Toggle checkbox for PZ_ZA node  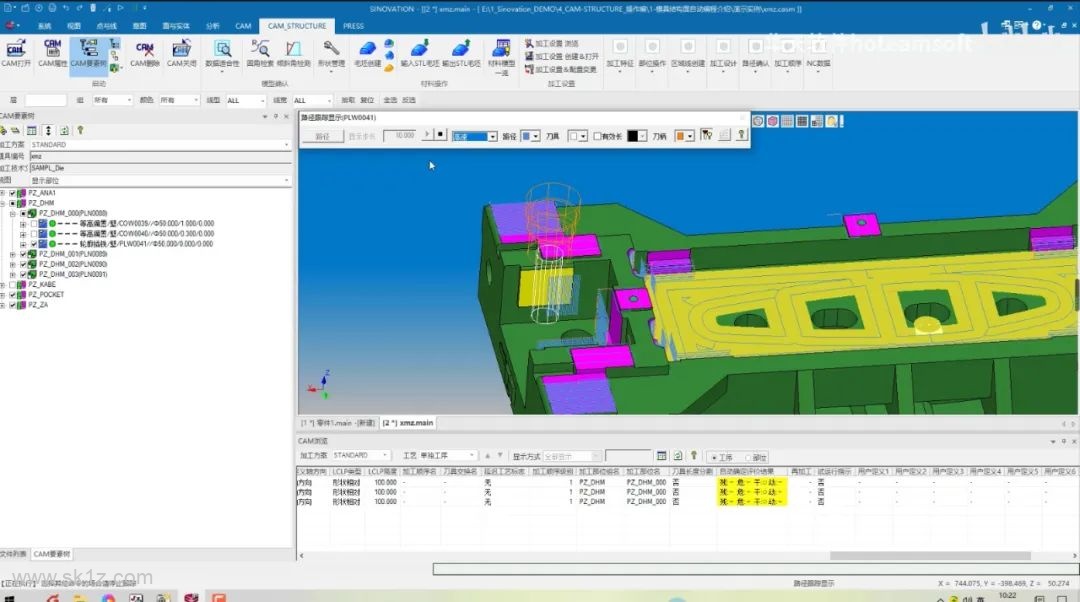coord(12,305)
